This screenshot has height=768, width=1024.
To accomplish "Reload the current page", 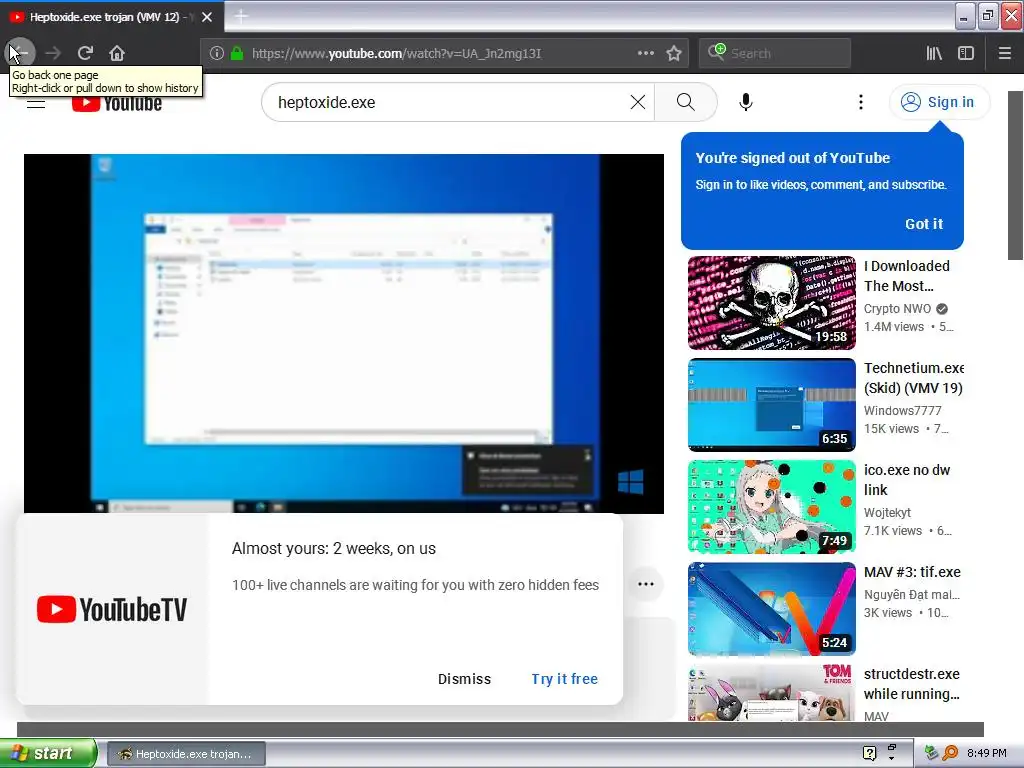I will (85, 53).
